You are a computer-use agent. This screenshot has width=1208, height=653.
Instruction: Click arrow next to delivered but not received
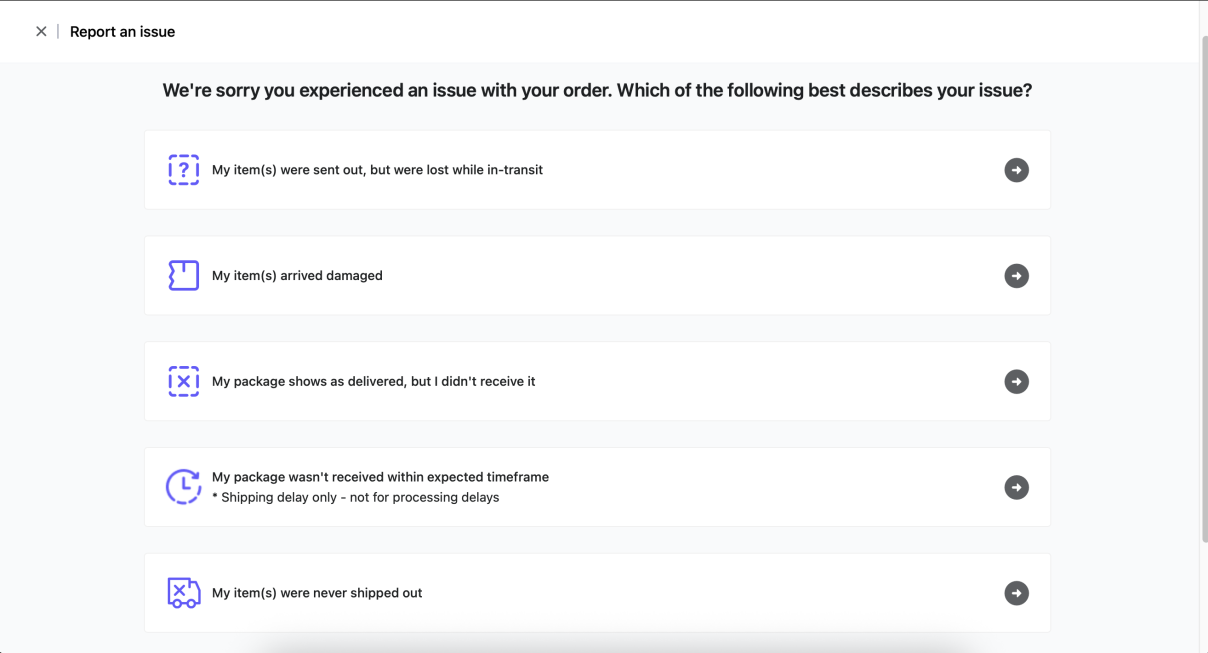[1016, 382]
